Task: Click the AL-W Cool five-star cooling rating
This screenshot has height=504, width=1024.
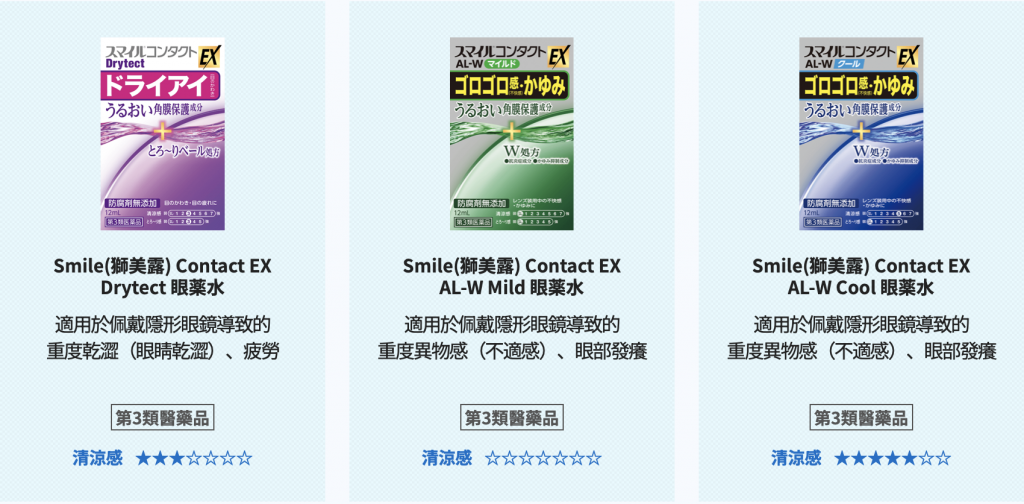Action: 893,458
